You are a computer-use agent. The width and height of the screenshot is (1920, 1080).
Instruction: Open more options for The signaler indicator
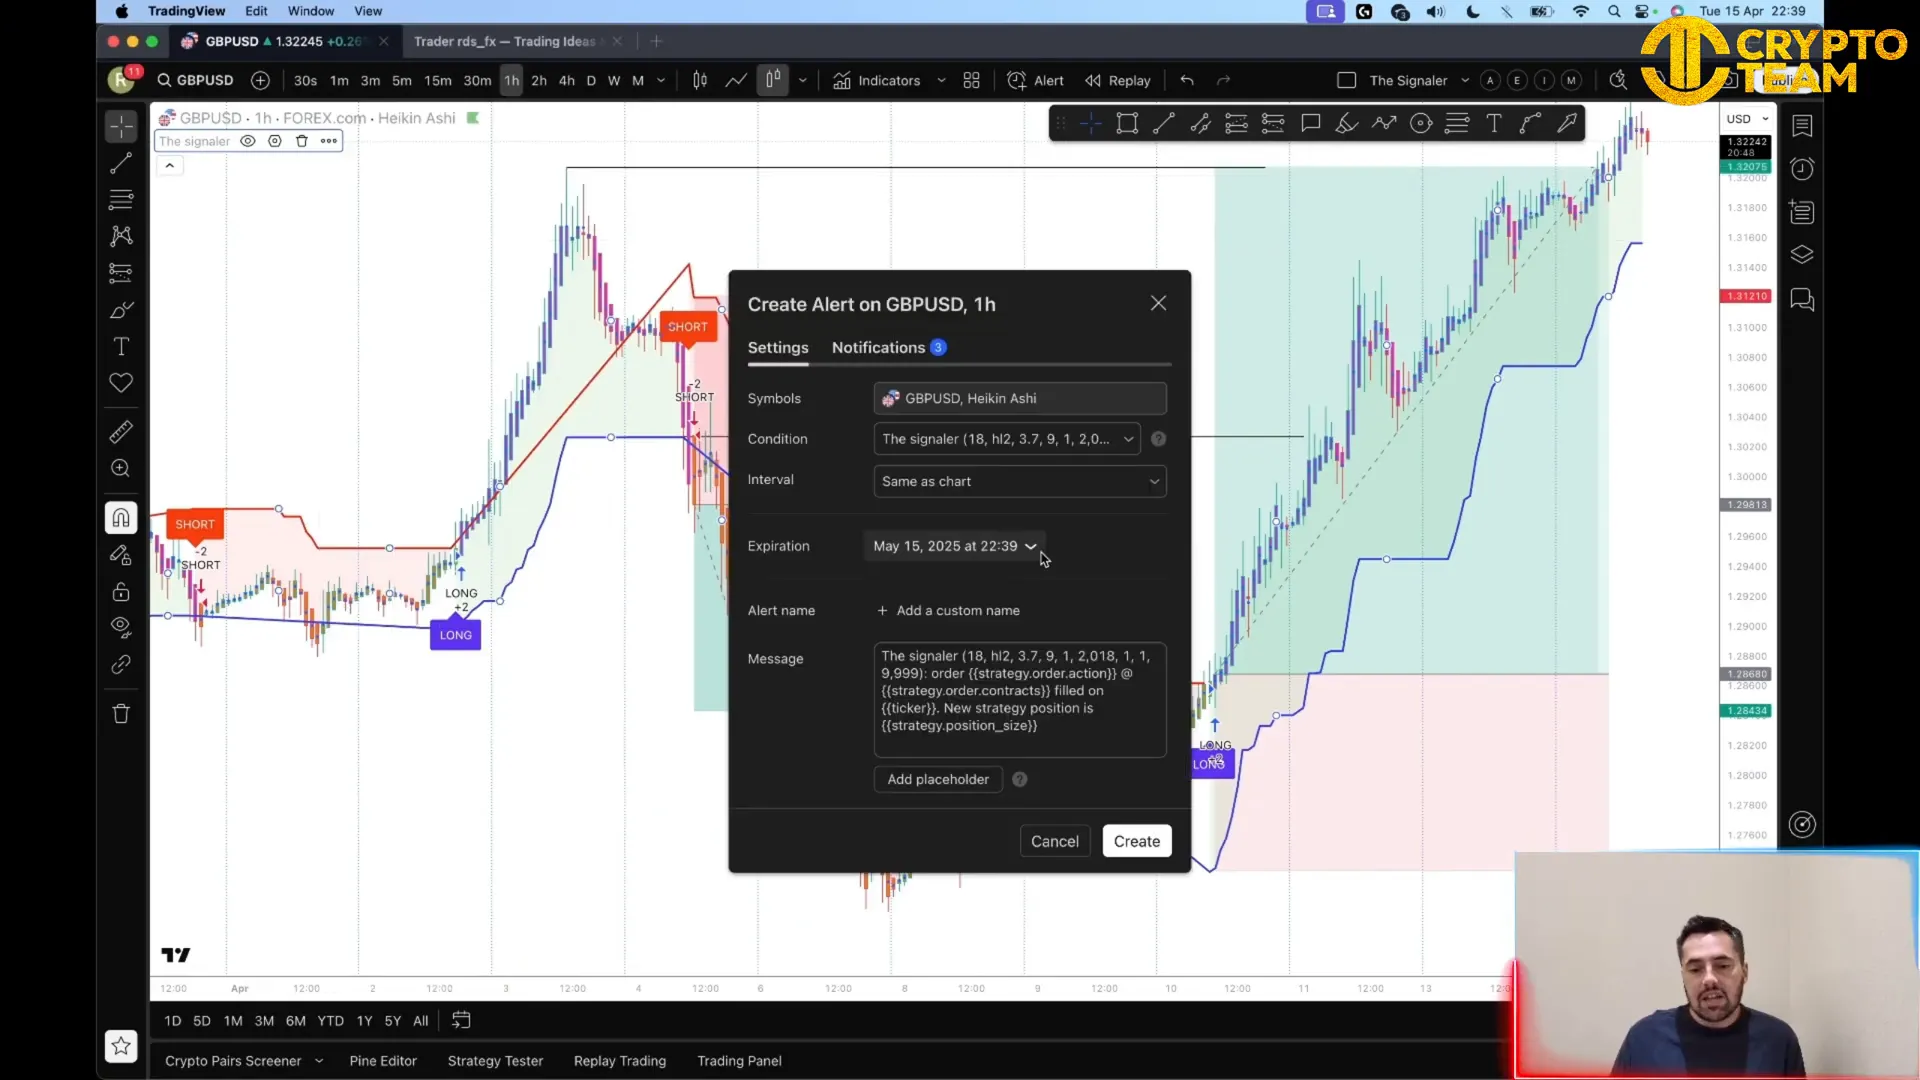tap(329, 141)
